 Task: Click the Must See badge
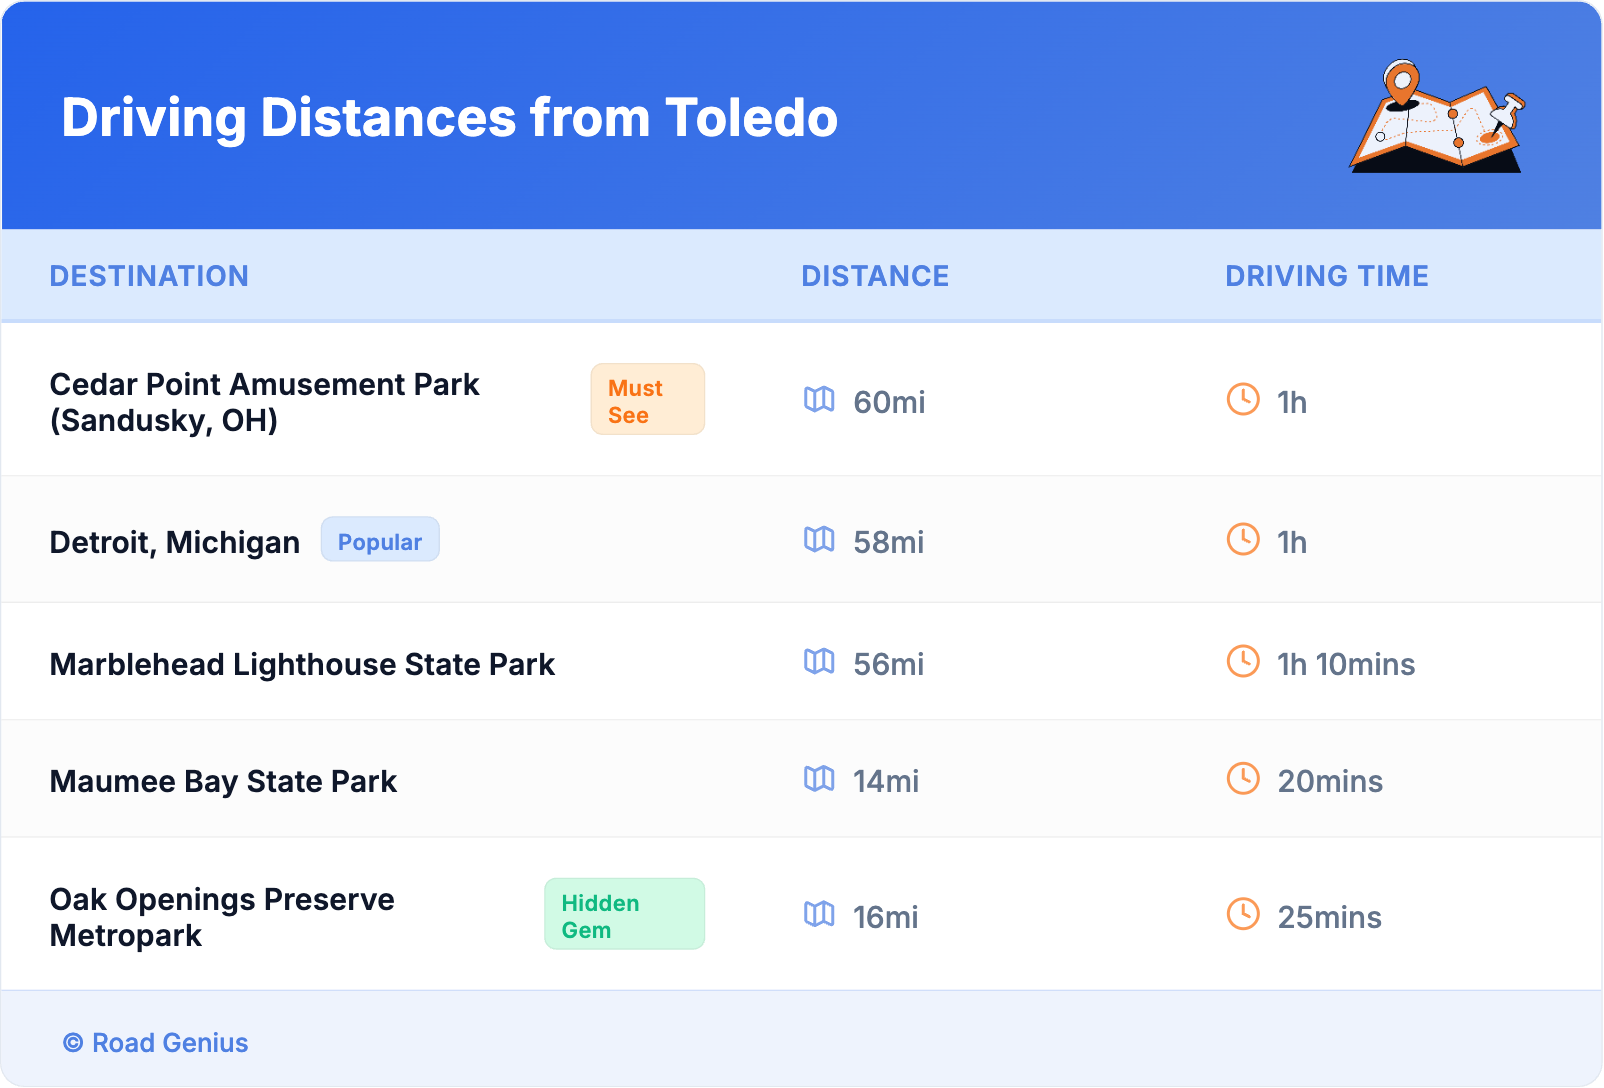(x=647, y=400)
